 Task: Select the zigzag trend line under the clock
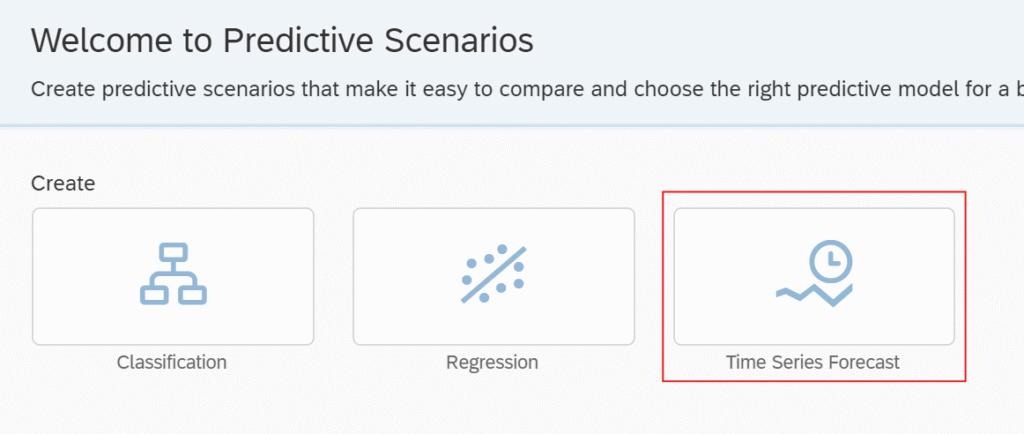814,295
